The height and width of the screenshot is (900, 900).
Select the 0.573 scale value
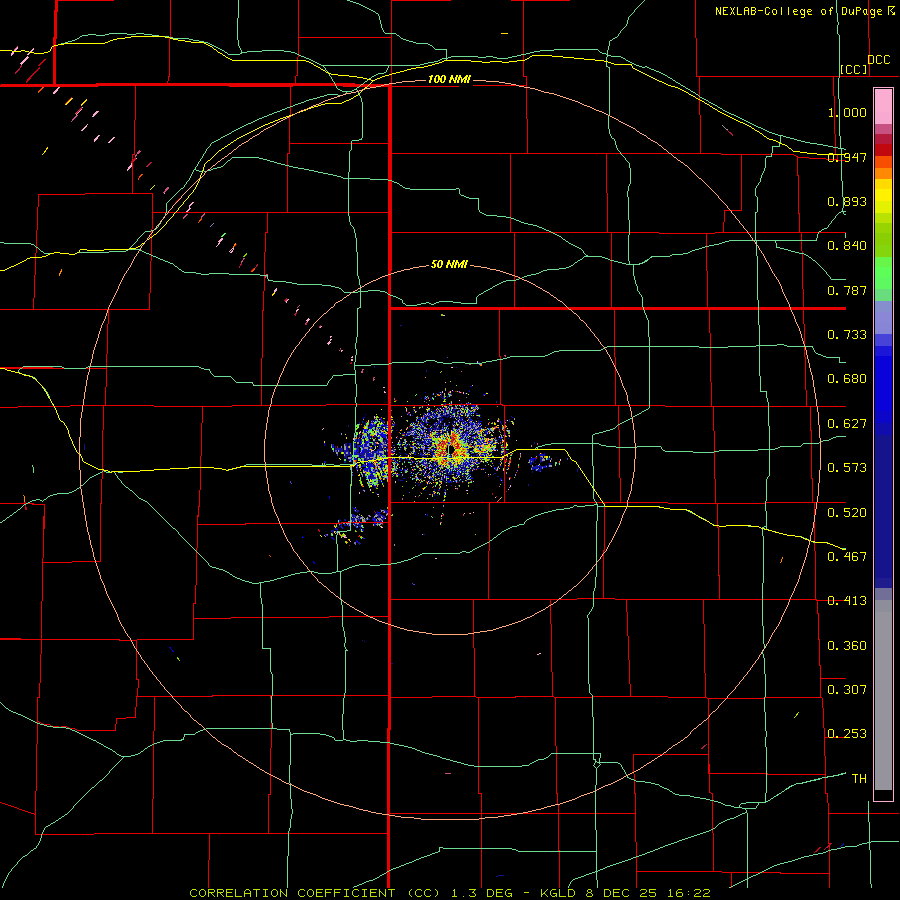847,468
